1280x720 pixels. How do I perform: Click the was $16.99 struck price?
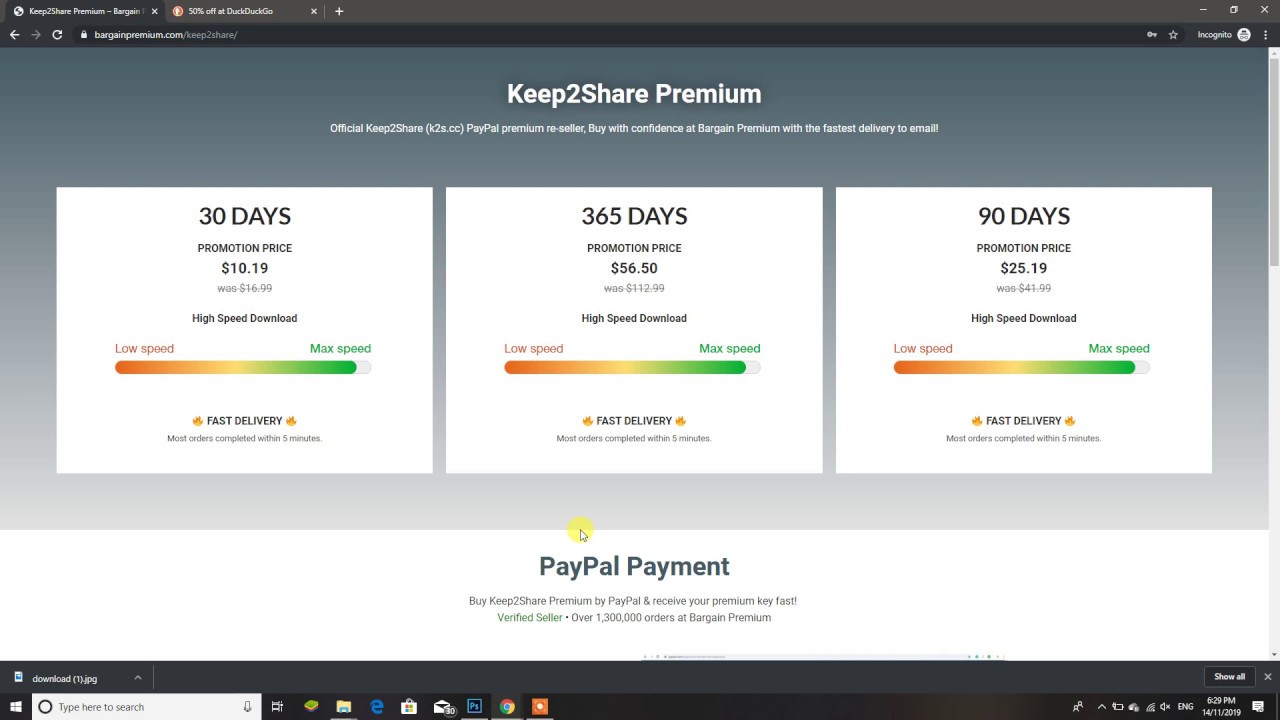(245, 288)
